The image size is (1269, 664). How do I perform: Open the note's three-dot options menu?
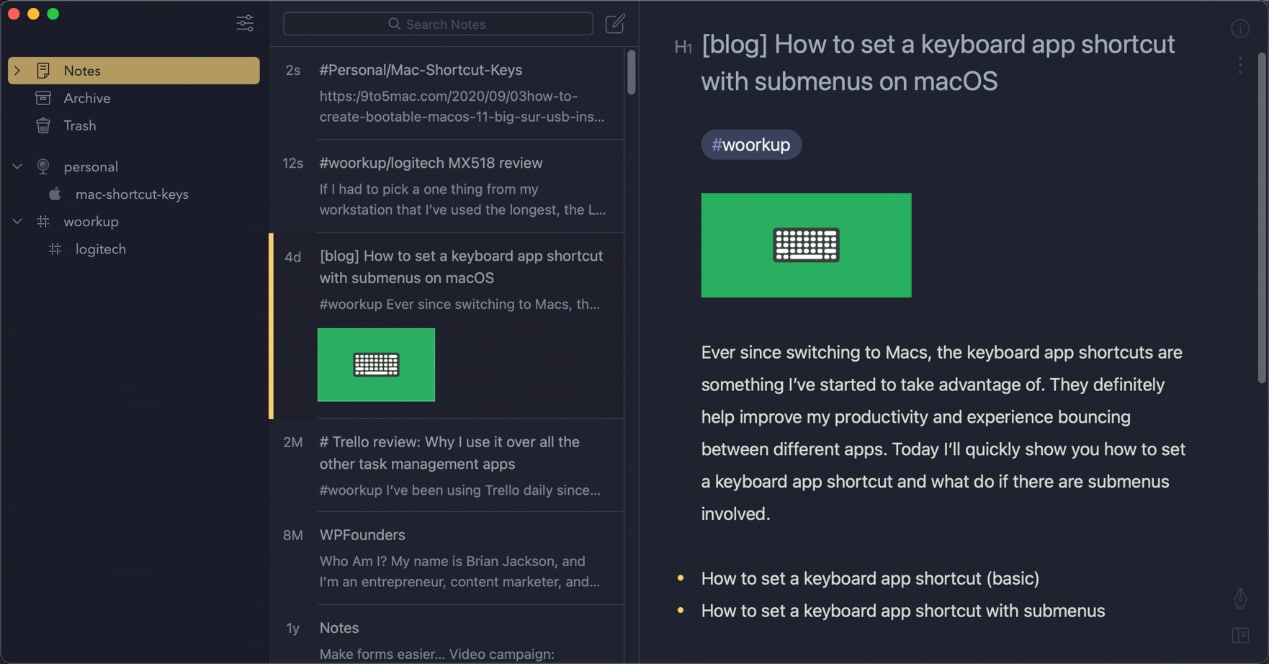point(1240,64)
